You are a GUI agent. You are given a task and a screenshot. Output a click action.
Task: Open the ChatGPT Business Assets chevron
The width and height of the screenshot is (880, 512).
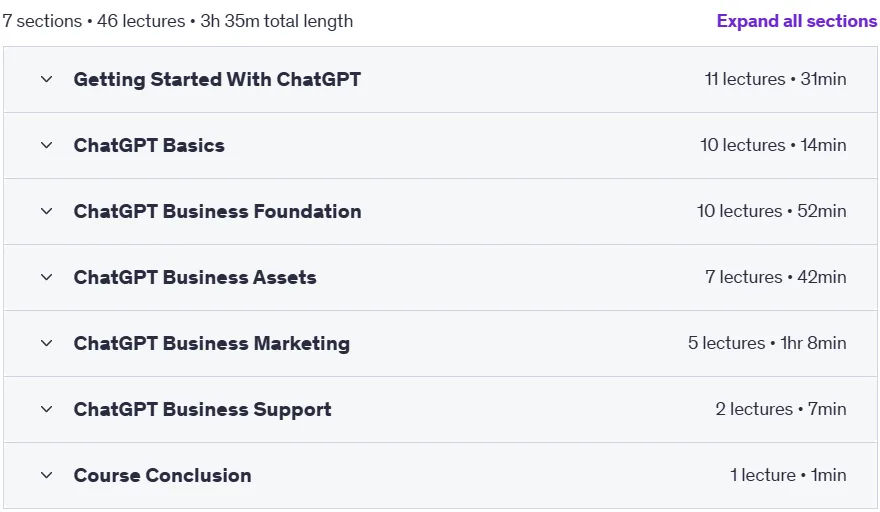[47, 277]
